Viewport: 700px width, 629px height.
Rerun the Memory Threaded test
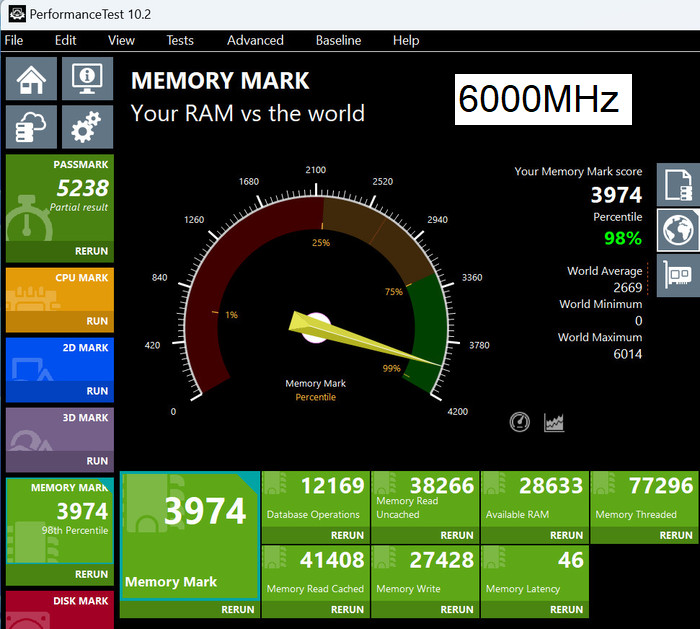tap(675, 535)
